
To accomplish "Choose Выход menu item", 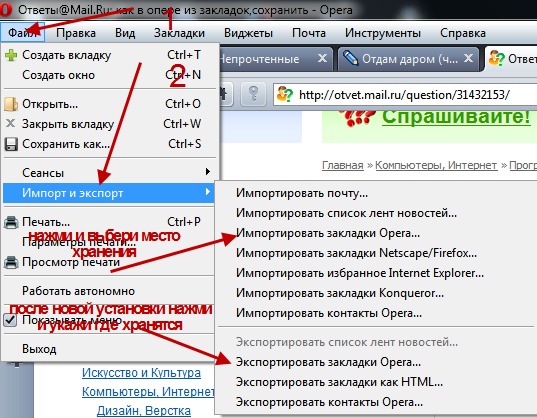I will 110,349.
